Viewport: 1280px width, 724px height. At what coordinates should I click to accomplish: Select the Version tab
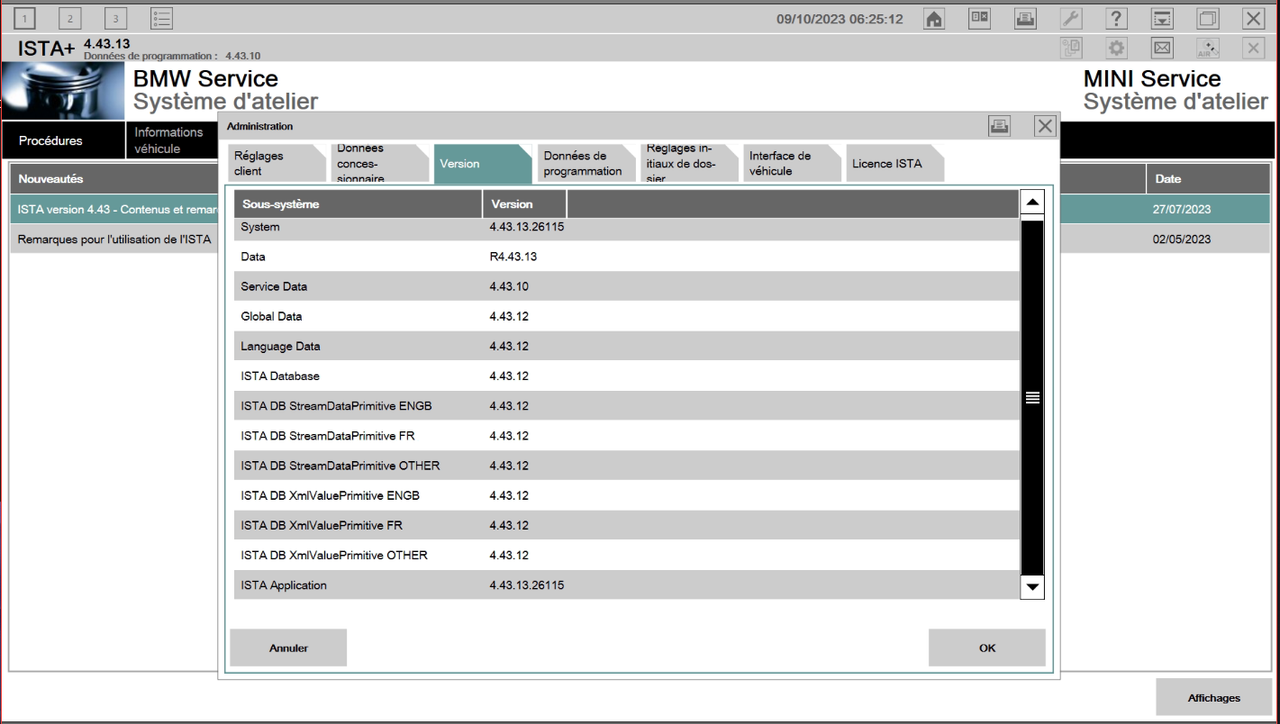(482, 163)
